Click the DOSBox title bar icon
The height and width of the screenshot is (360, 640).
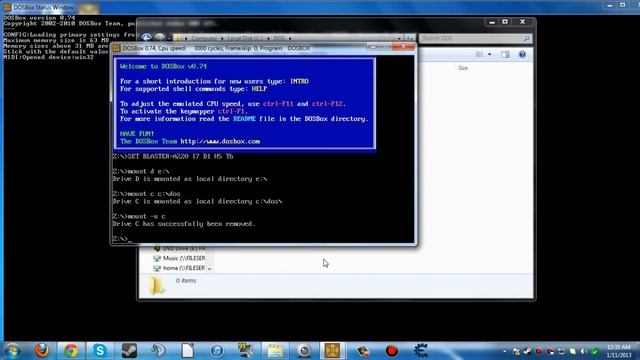click(117, 48)
